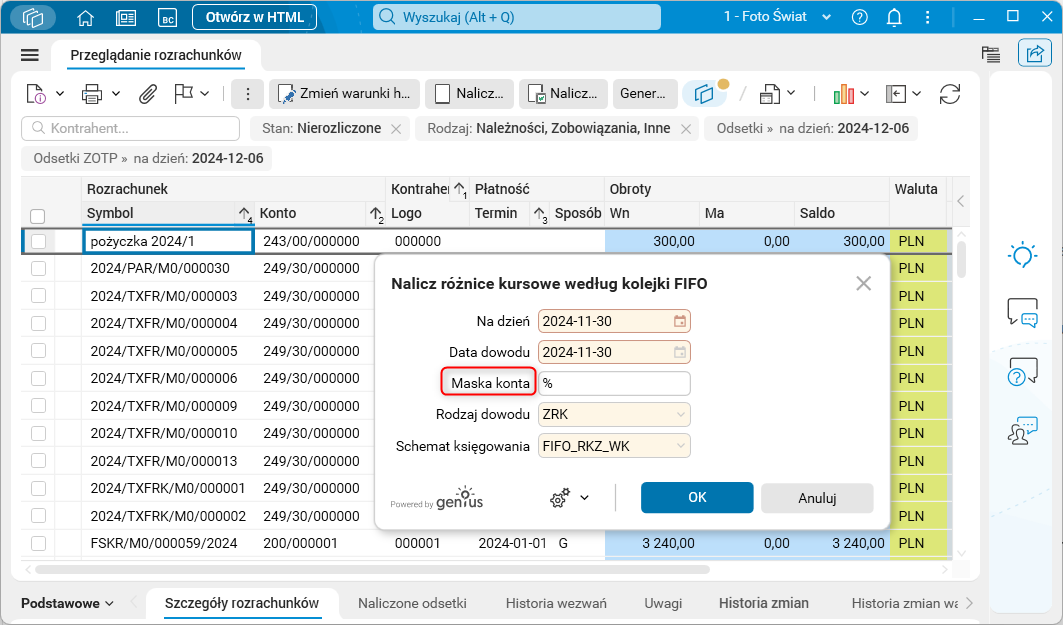The width and height of the screenshot is (1063, 625).
Task: Expand arrow next to dialog gear icon
Action: (584, 498)
